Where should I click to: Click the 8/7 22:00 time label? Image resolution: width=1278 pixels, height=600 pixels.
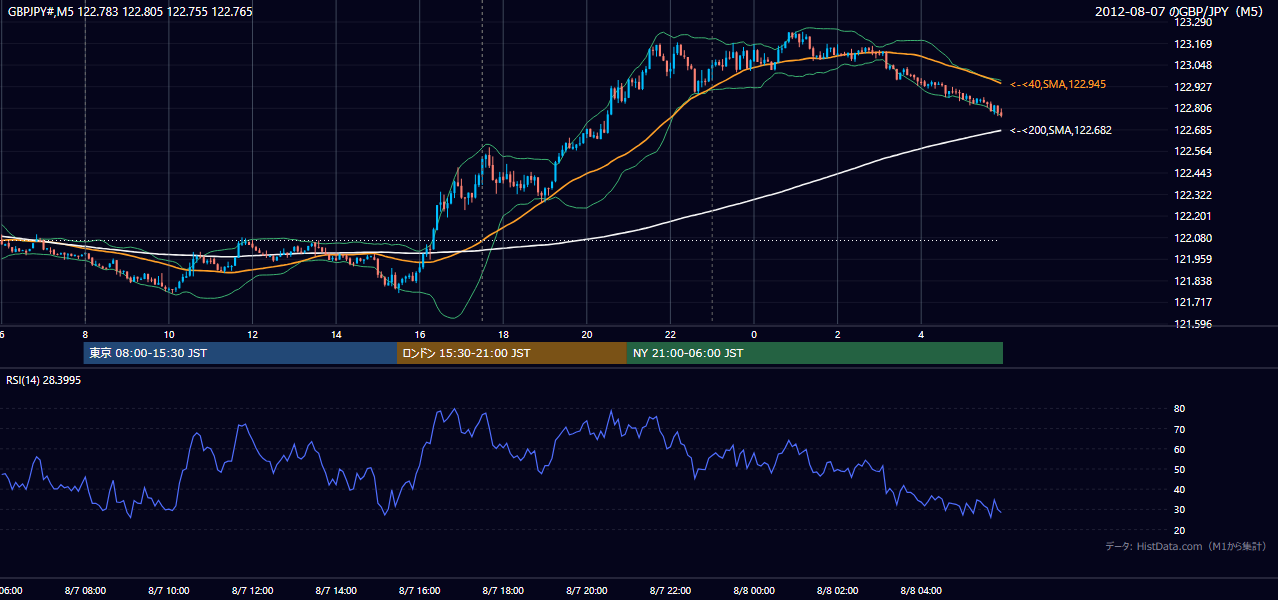pos(670,591)
